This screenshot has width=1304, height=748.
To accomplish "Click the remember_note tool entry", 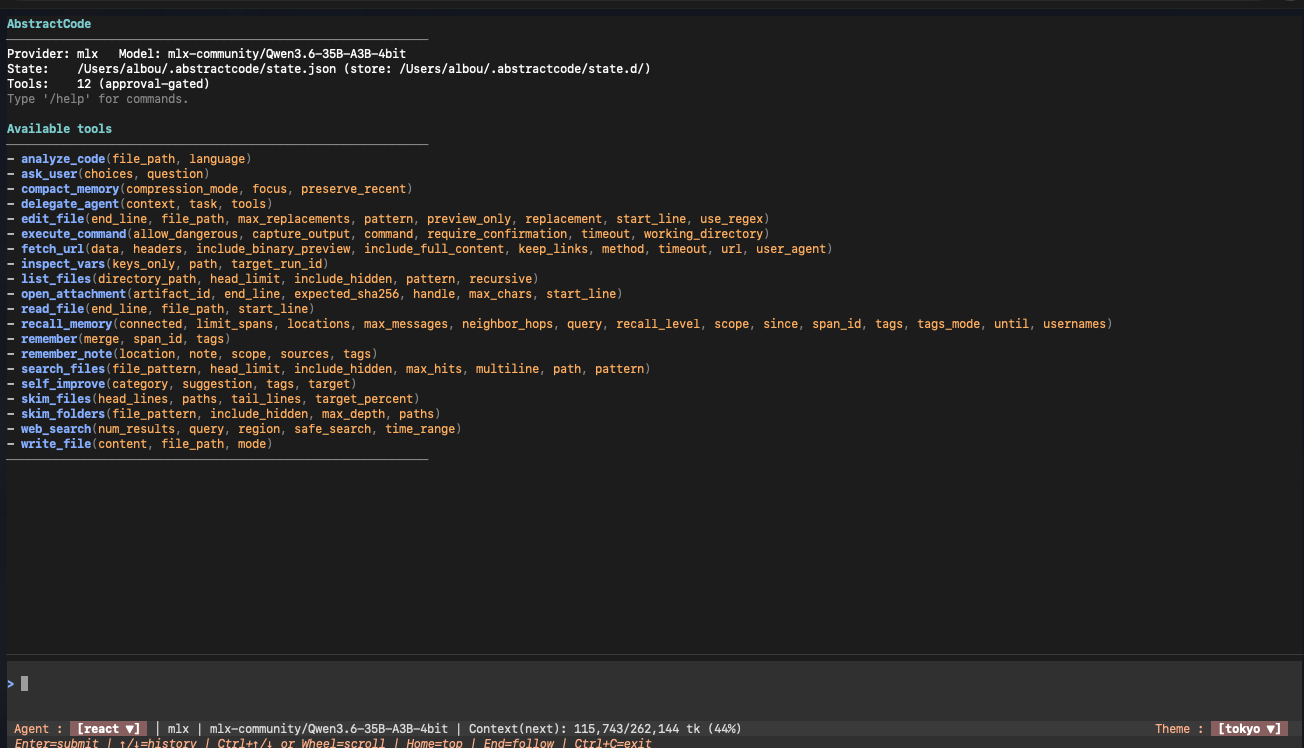I will (191, 354).
